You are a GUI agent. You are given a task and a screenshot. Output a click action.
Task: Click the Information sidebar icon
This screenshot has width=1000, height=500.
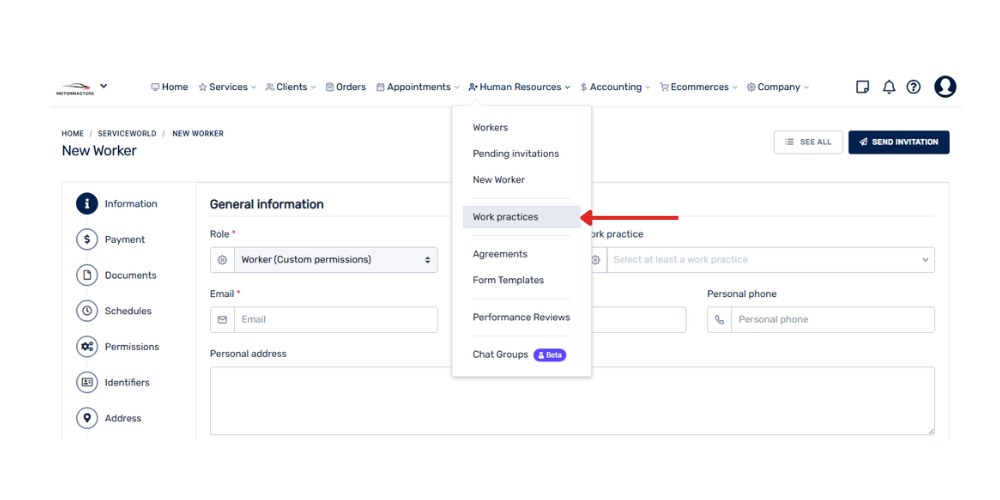pos(87,204)
